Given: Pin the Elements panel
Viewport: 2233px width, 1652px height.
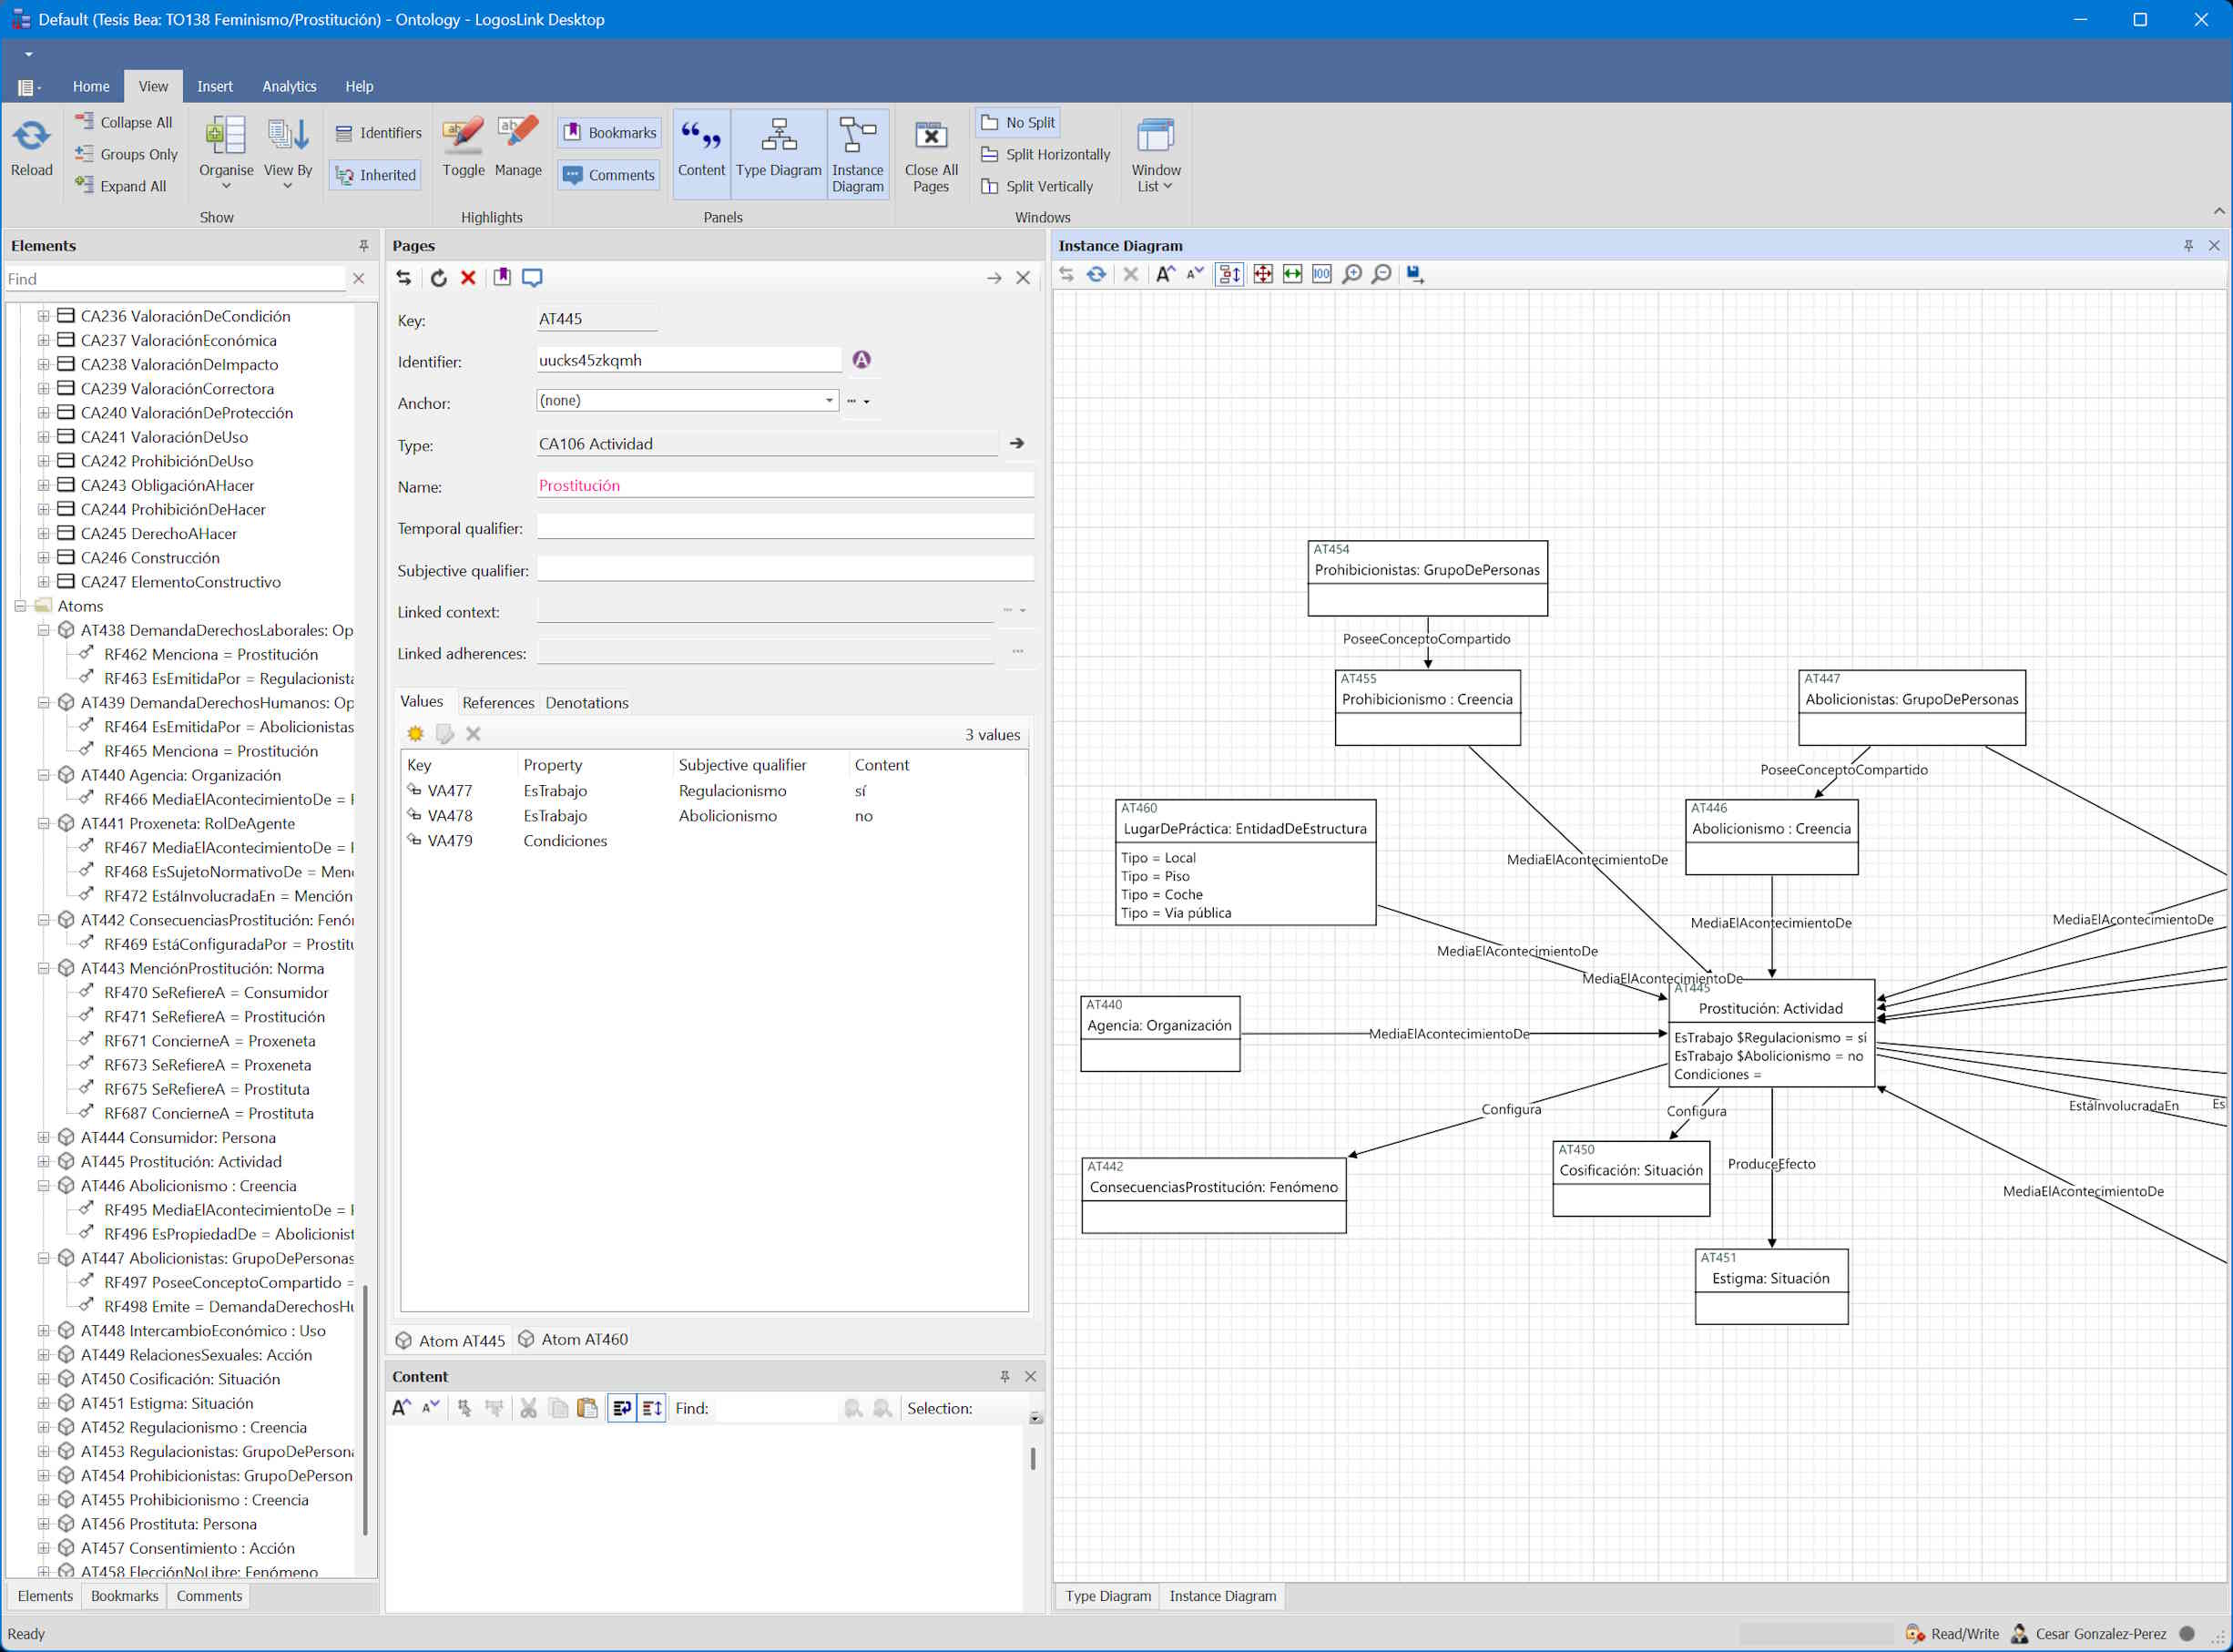Looking at the screenshot, I should 364,246.
